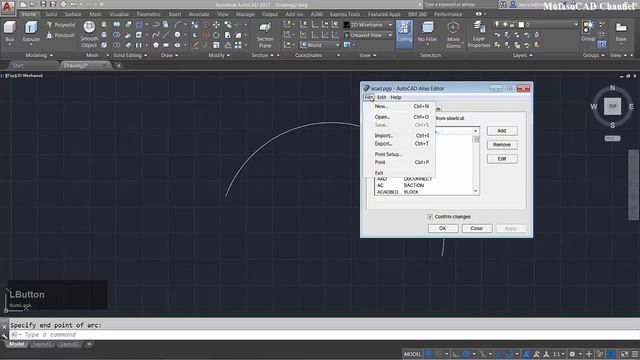Image resolution: width=640 pixels, height=360 pixels.
Task: Toggle annotation visibility icon in status bar
Action: [x=527, y=354]
